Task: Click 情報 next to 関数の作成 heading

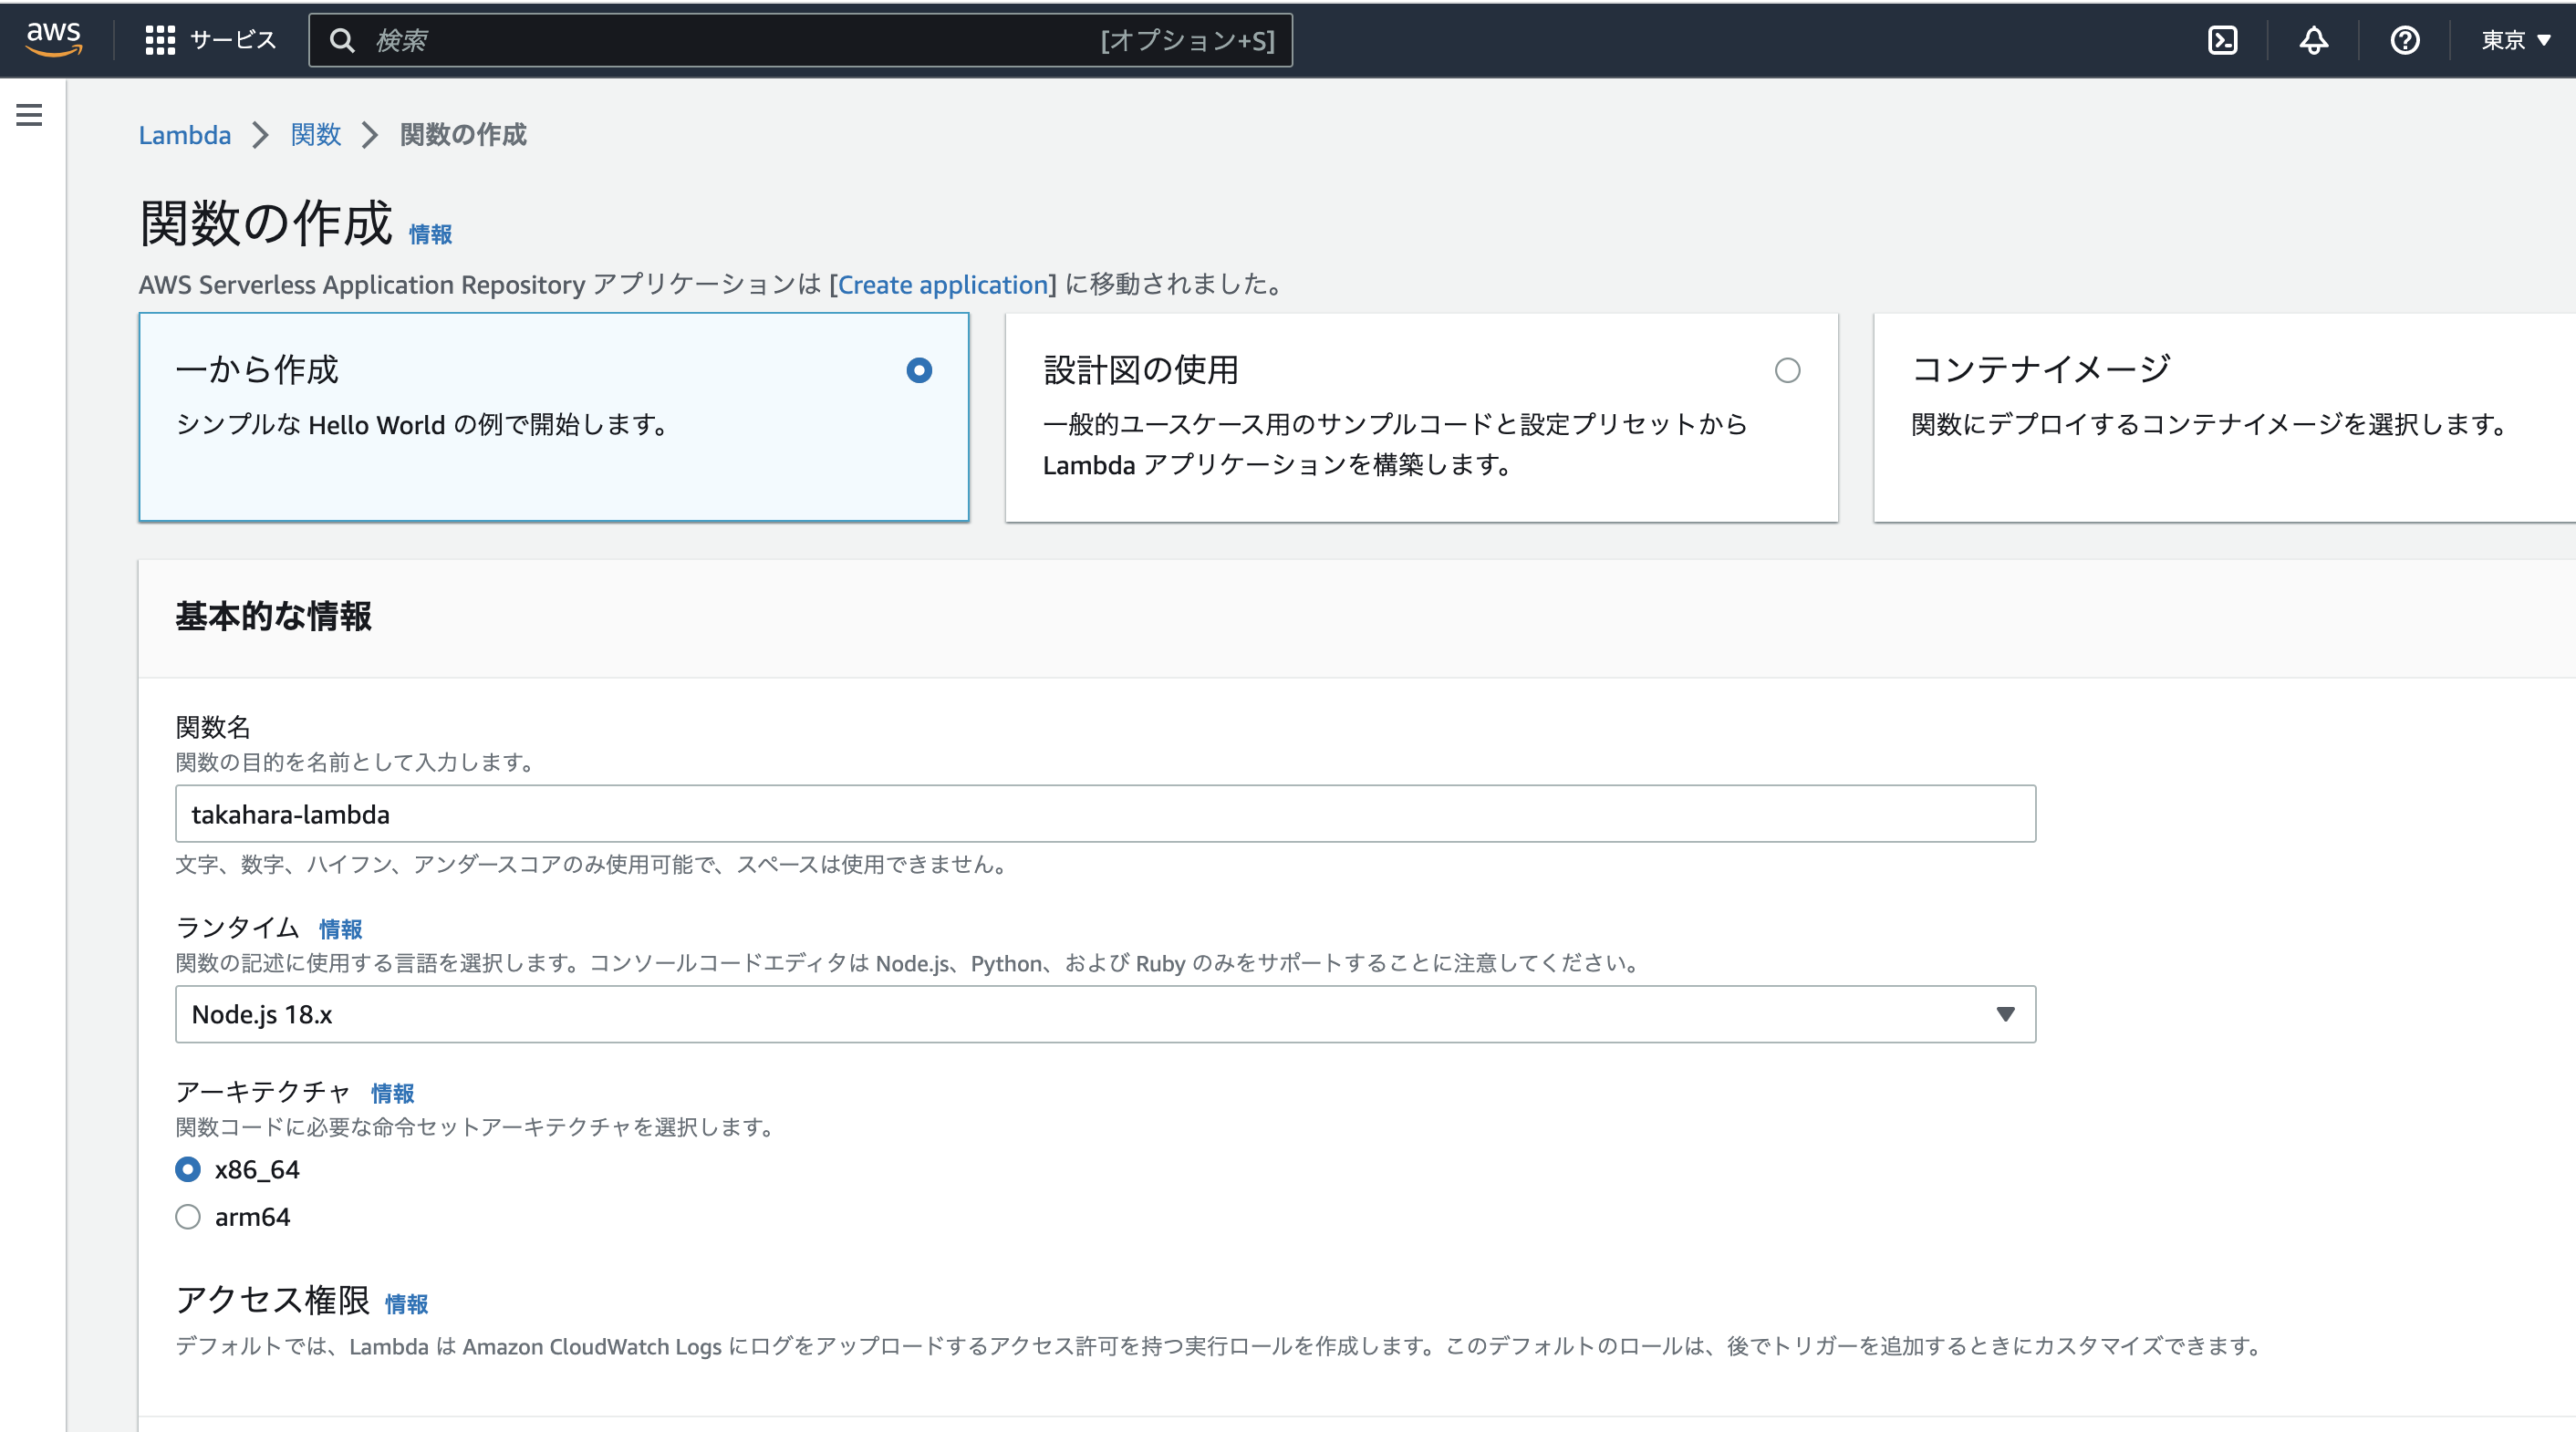Action: coord(429,233)
